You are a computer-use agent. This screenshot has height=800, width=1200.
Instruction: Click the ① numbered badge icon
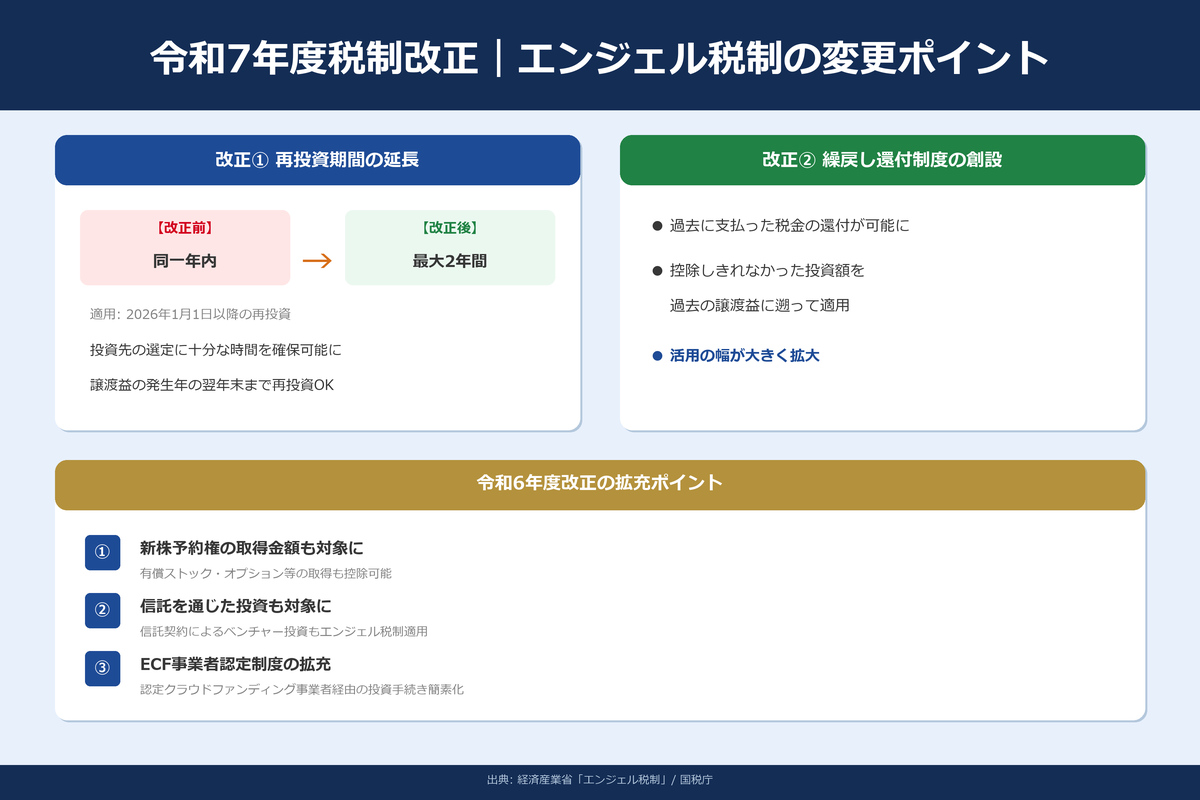pyautogui.click(x=102, y=553)
